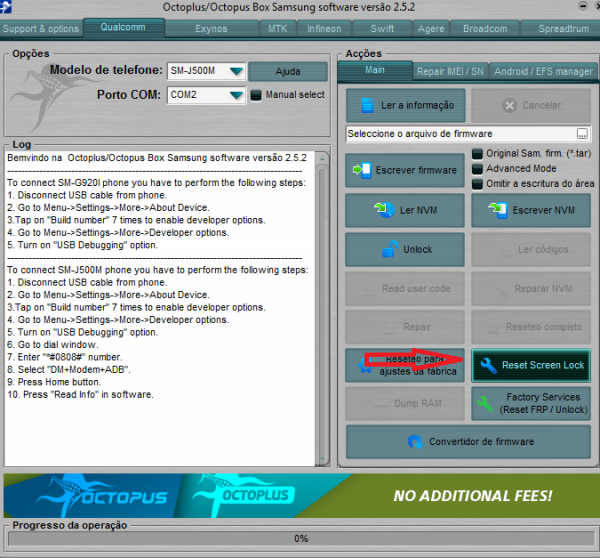
Task: Open the Repair IMEI / SN tab
Action: [450, 72]
